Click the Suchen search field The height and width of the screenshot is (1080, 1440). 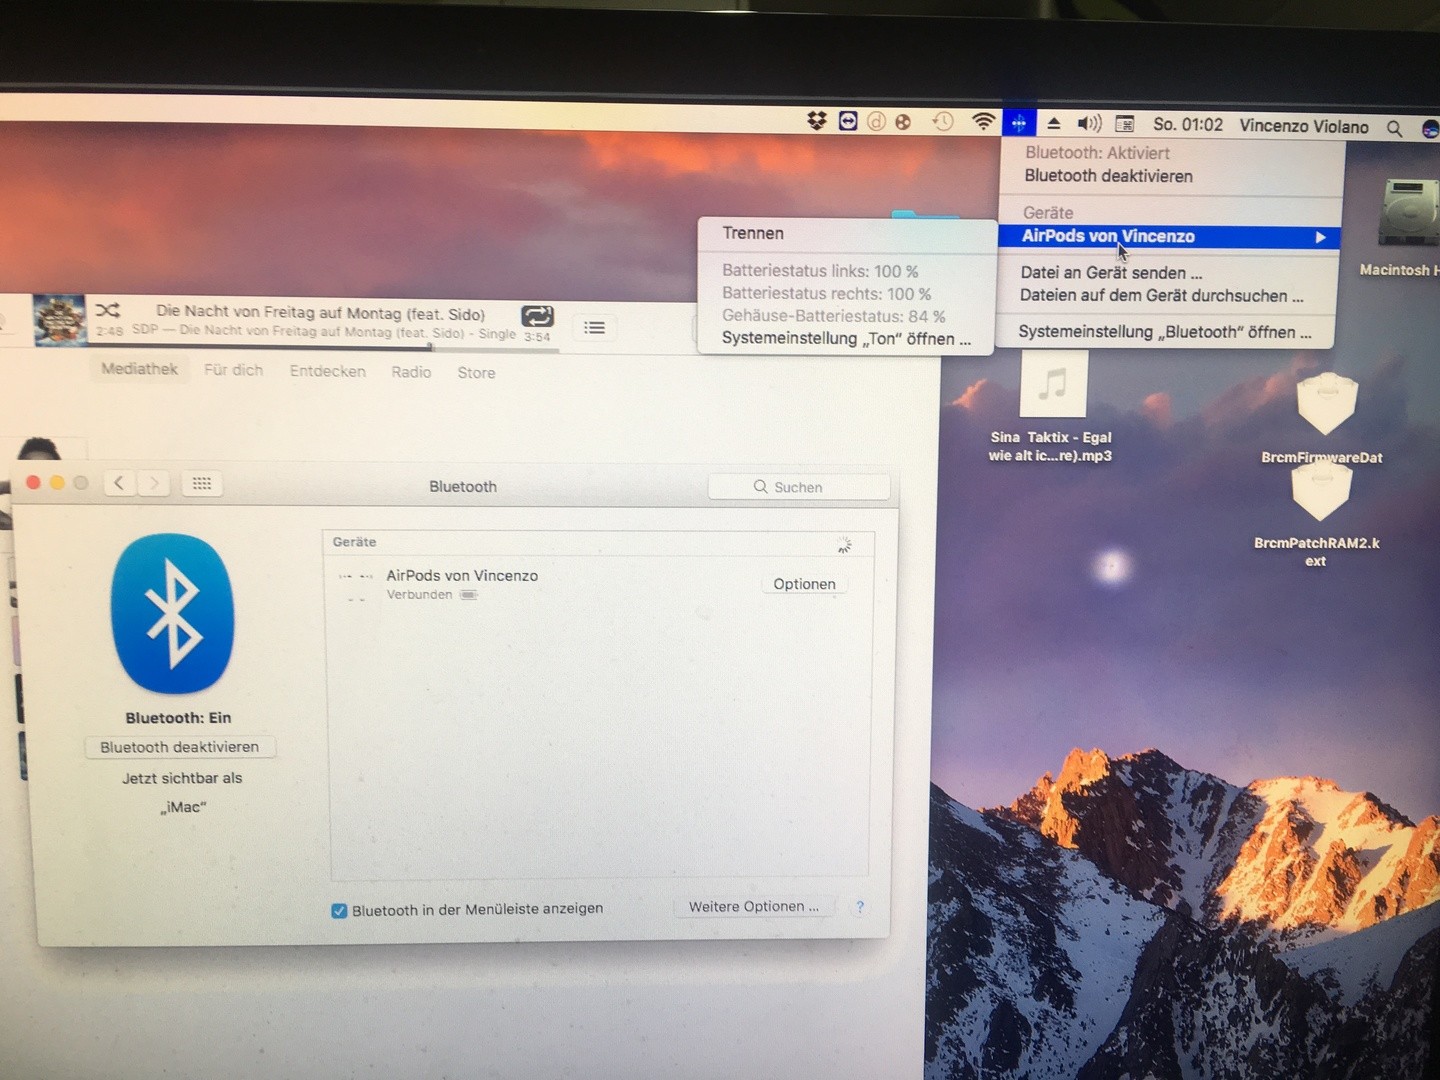[x=799, y=487]
